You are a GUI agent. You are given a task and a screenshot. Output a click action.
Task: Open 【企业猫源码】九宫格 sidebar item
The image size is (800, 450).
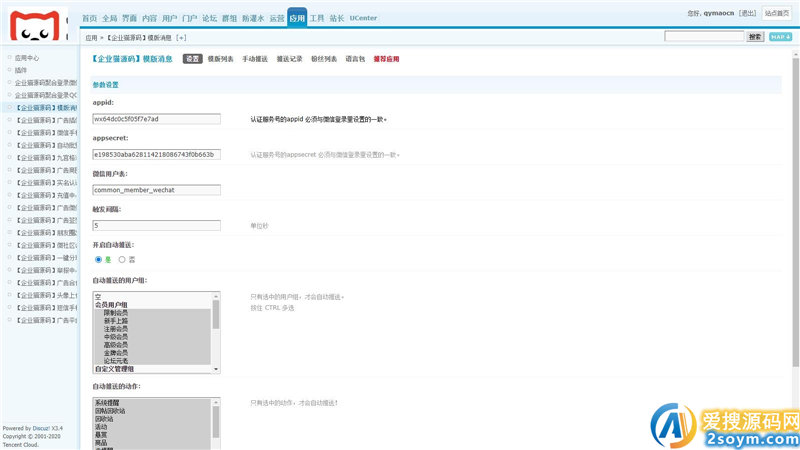point(46,158)
